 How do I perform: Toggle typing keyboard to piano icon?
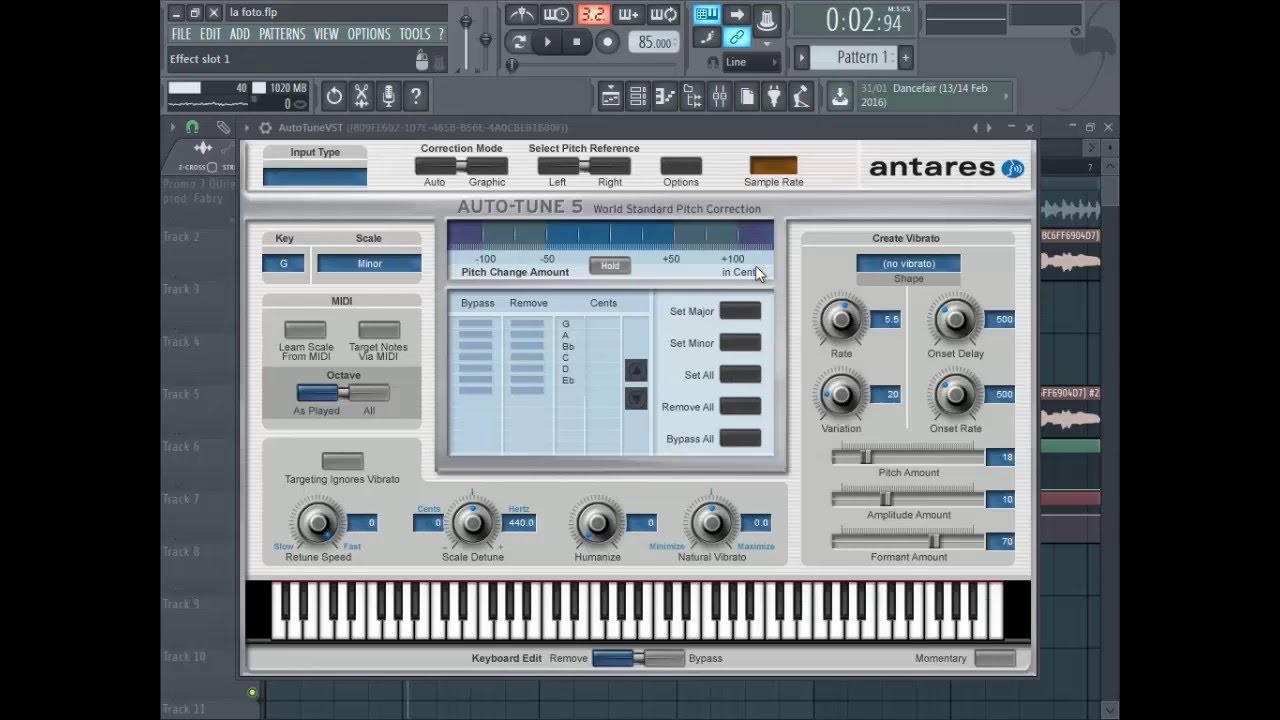707,14
